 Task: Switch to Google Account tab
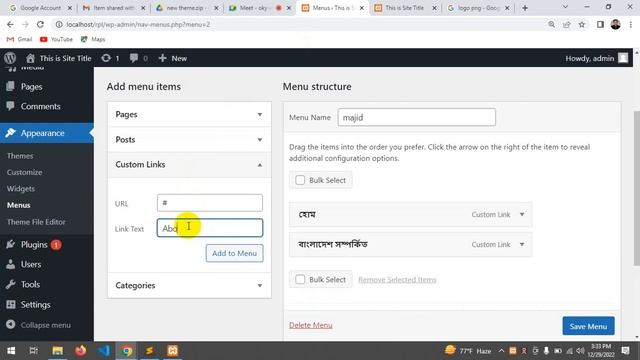tap(39, 8)
